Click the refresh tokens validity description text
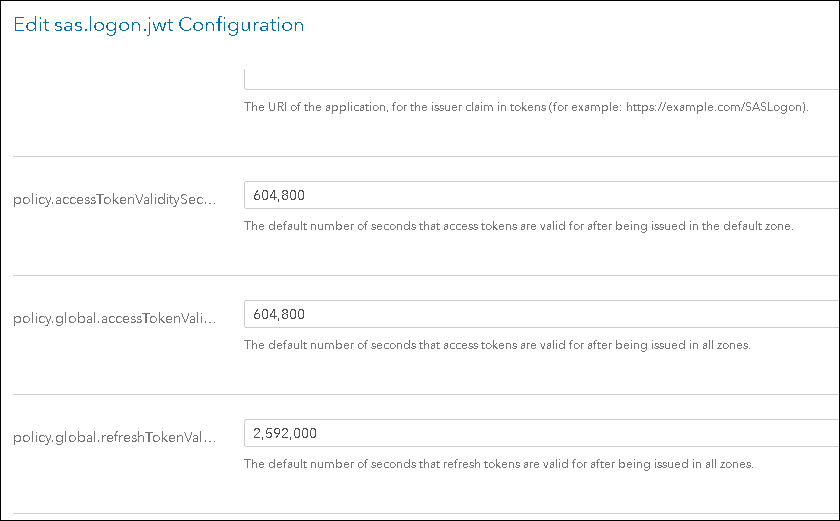 click(x=498, y=464)
